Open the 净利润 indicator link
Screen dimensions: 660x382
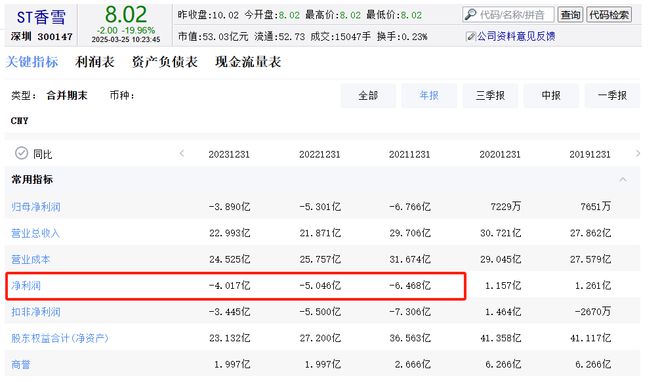[26, 286]
